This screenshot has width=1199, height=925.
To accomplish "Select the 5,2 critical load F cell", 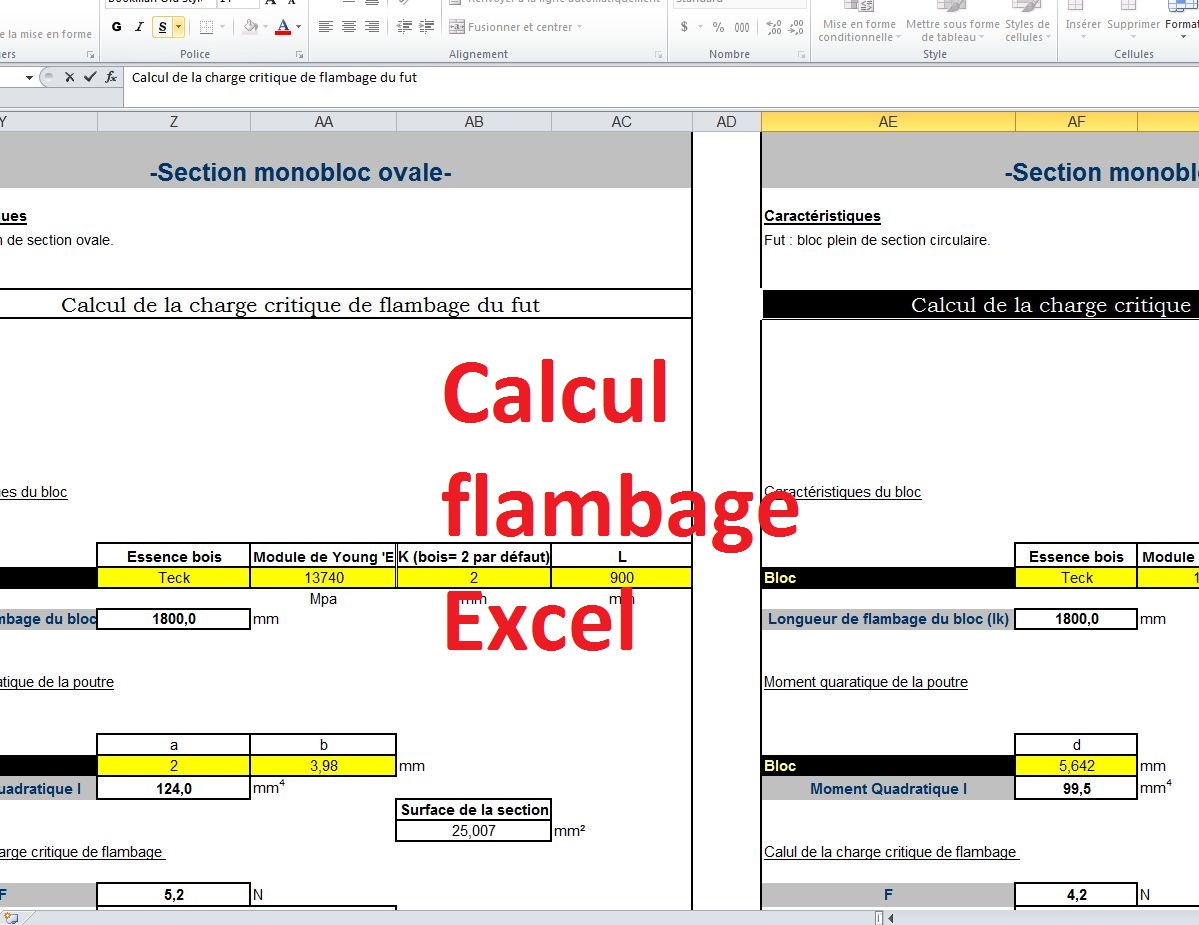I will (174, 894).
